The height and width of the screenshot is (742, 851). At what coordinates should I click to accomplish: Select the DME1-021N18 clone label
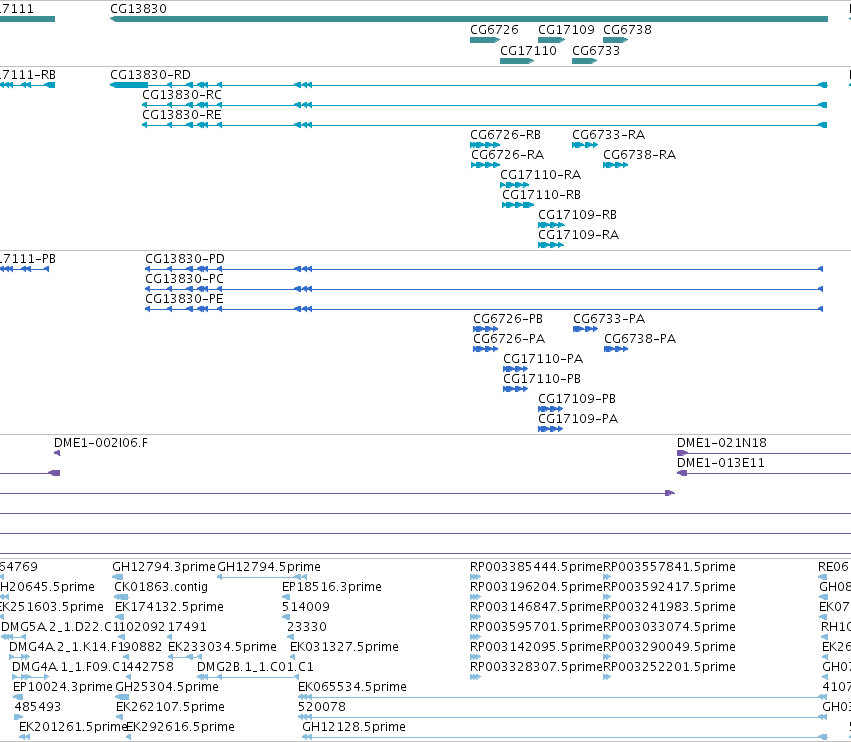[722, 443]
